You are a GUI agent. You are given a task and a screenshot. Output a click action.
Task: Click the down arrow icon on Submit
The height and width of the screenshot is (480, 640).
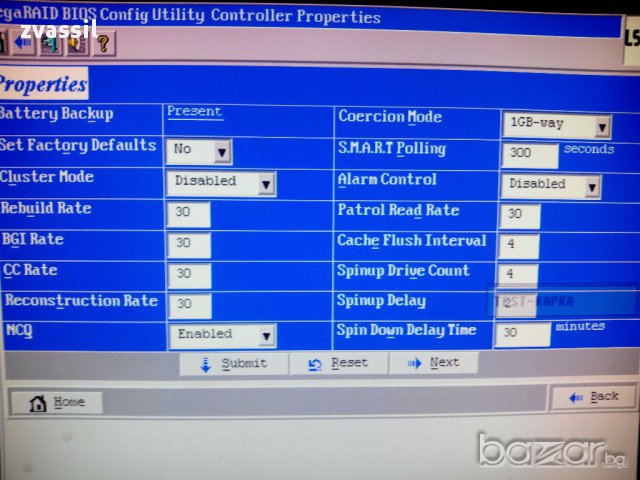click(205, 364)
